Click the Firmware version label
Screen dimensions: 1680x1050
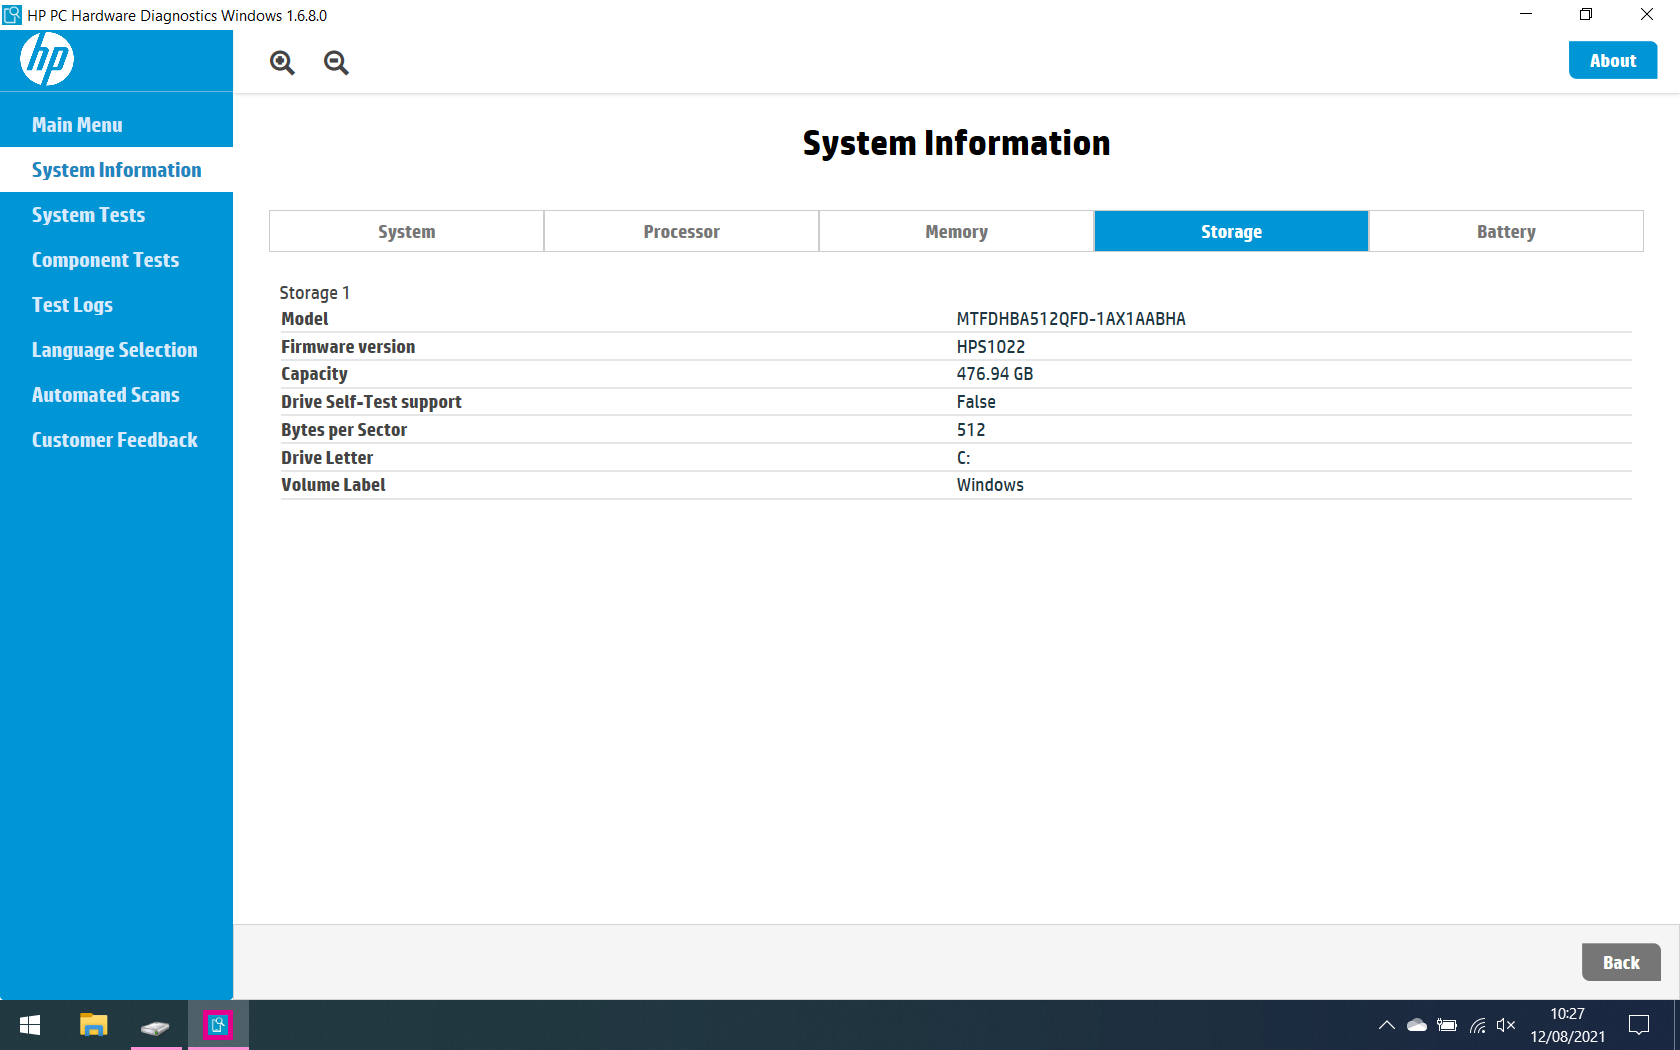click(x=348, y=347)
